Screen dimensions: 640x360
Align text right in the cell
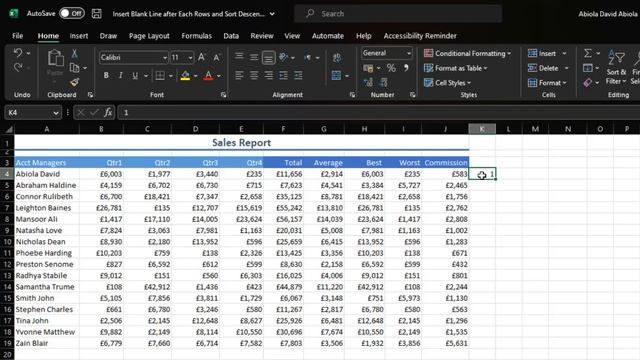(269, 75)
